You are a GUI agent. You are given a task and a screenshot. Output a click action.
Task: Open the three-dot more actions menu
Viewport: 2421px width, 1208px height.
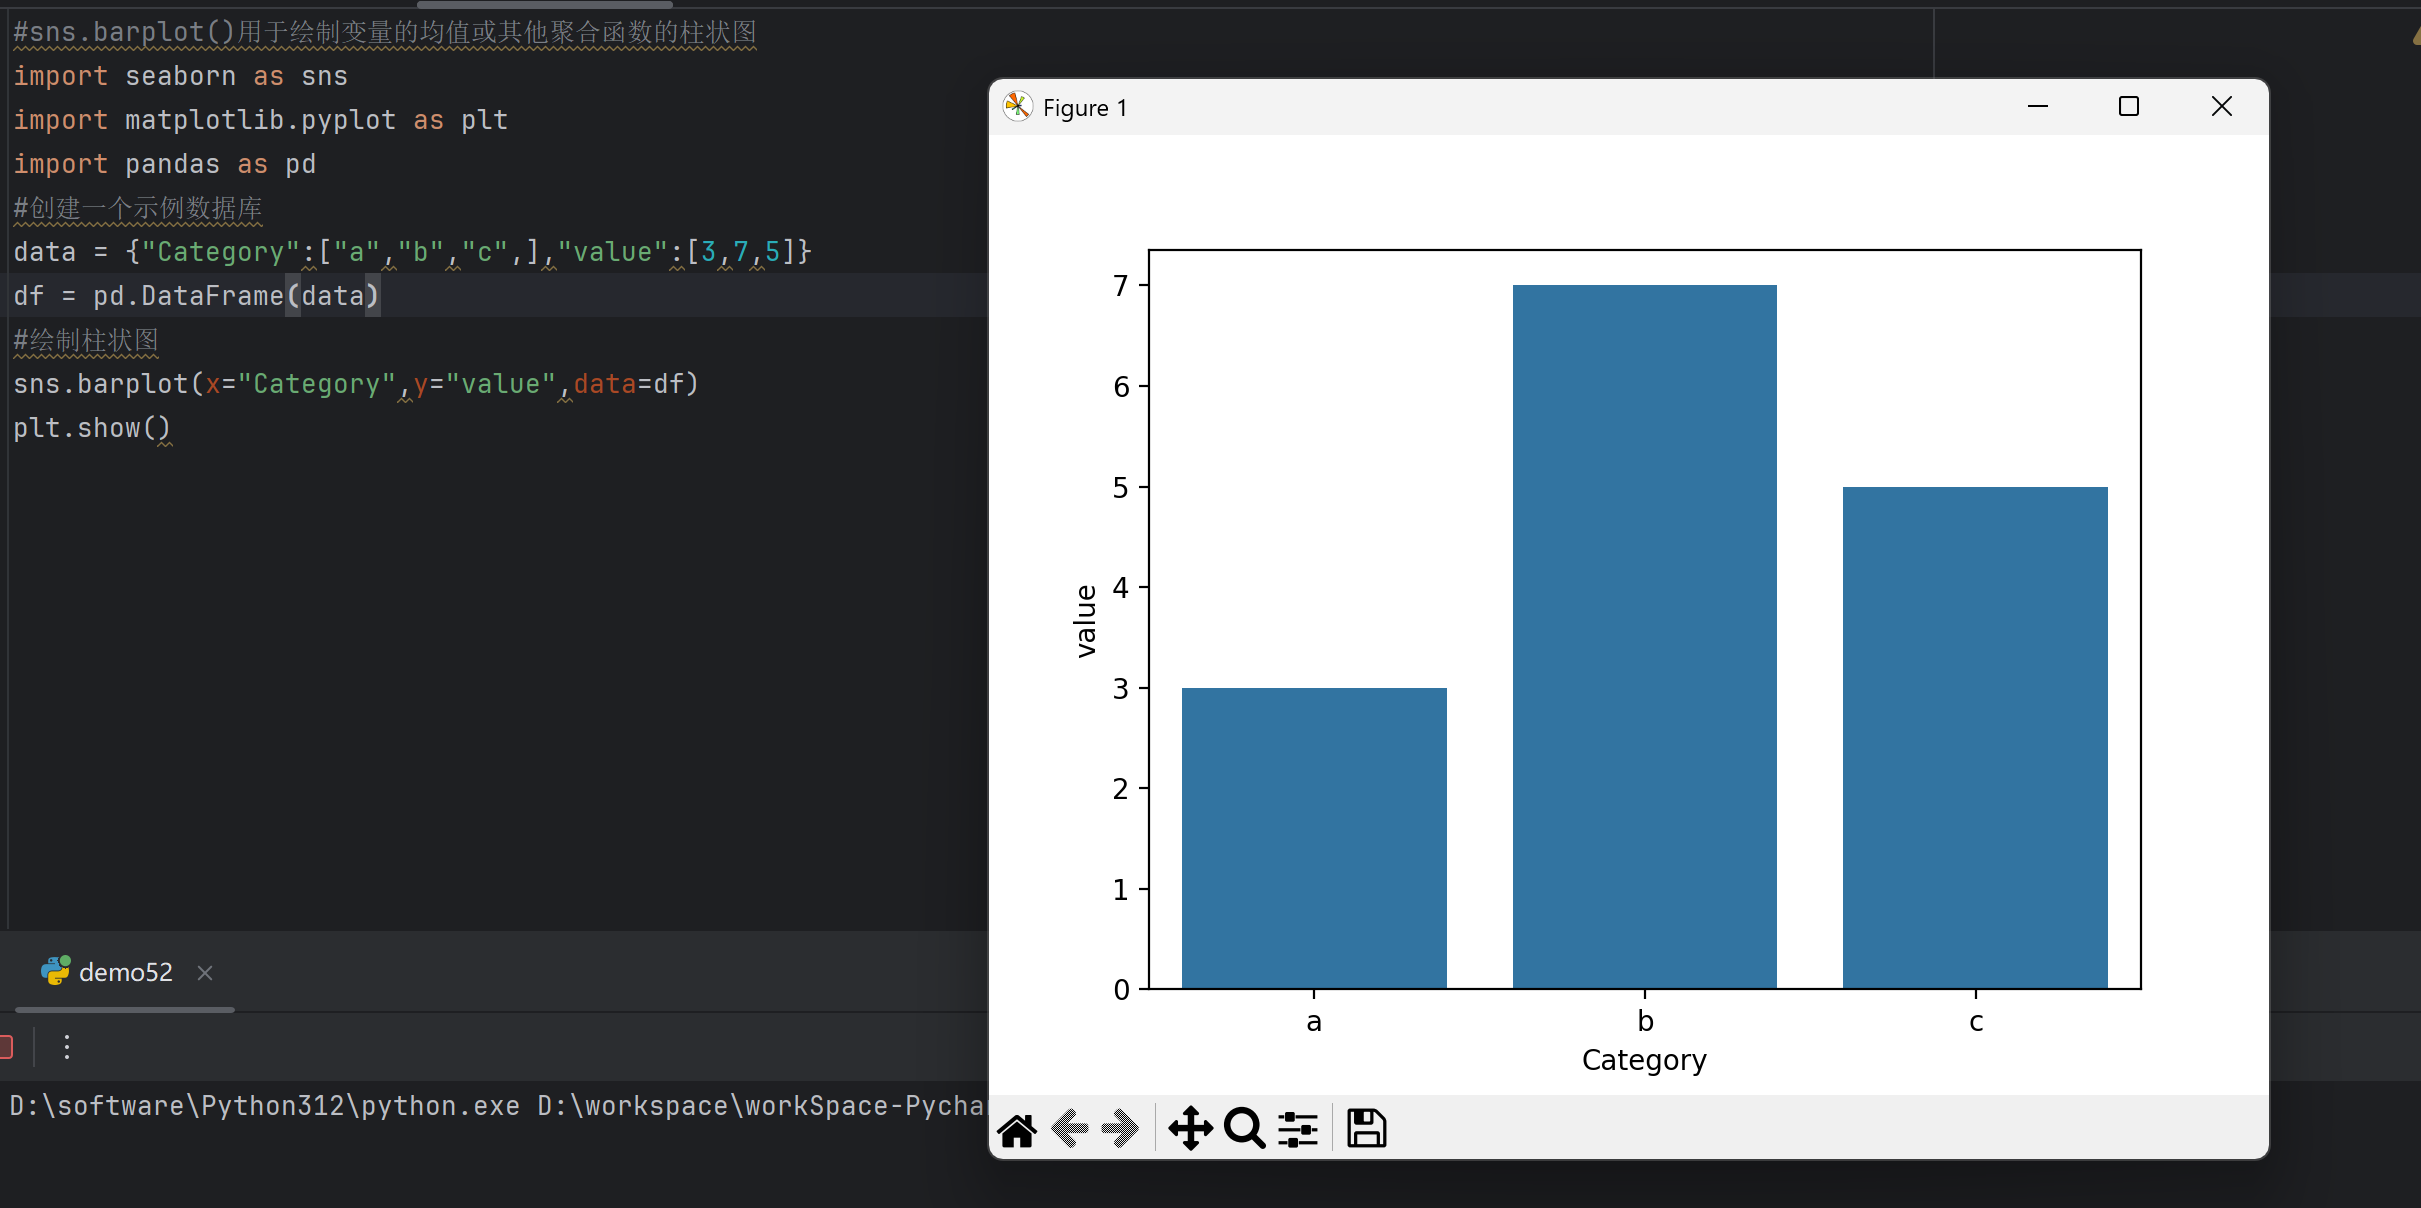click(x=67, y=1047)
